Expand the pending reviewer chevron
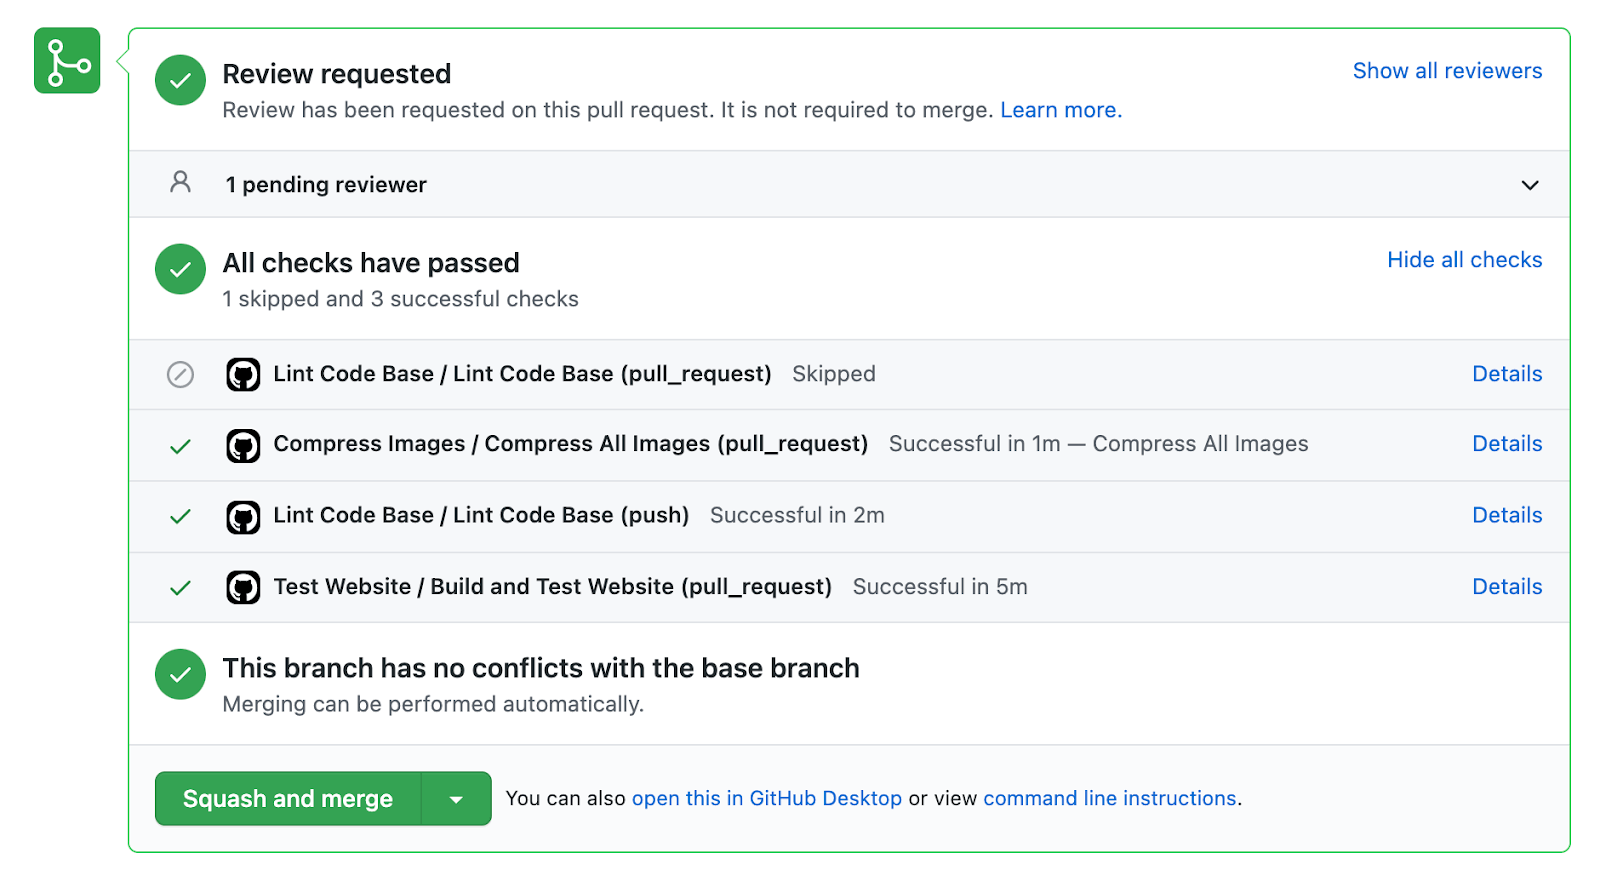Image resolution: width=1600 pixels, height=870 pixels. [1529, 185]
